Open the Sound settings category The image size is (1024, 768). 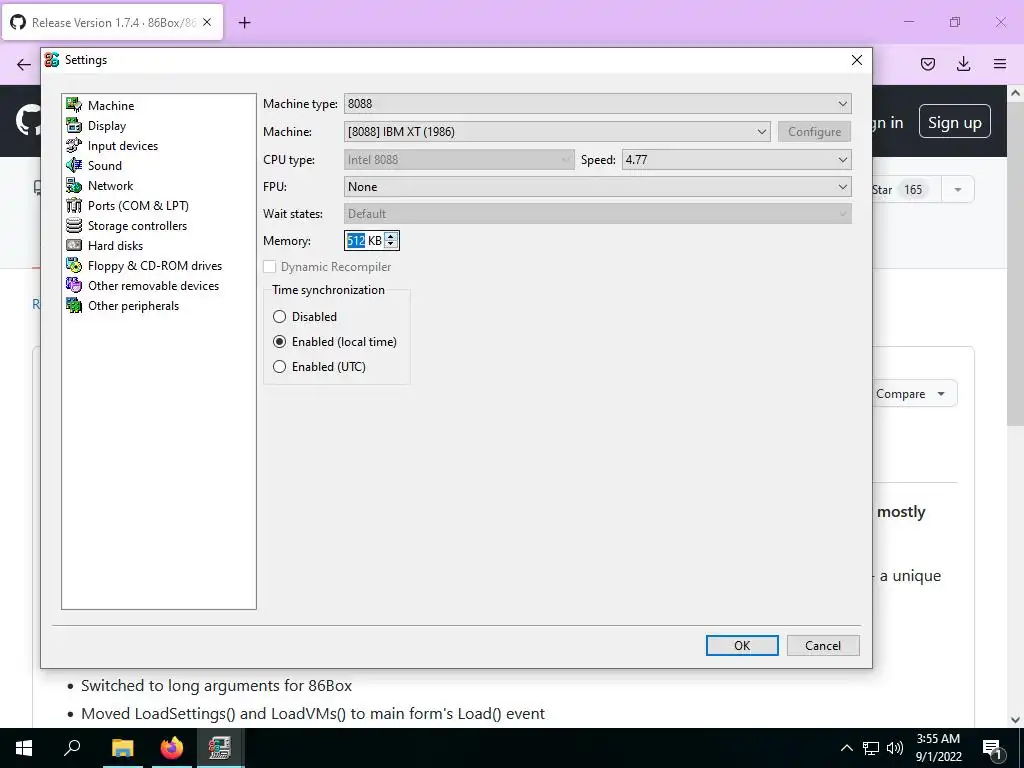[x=104, y=165]
